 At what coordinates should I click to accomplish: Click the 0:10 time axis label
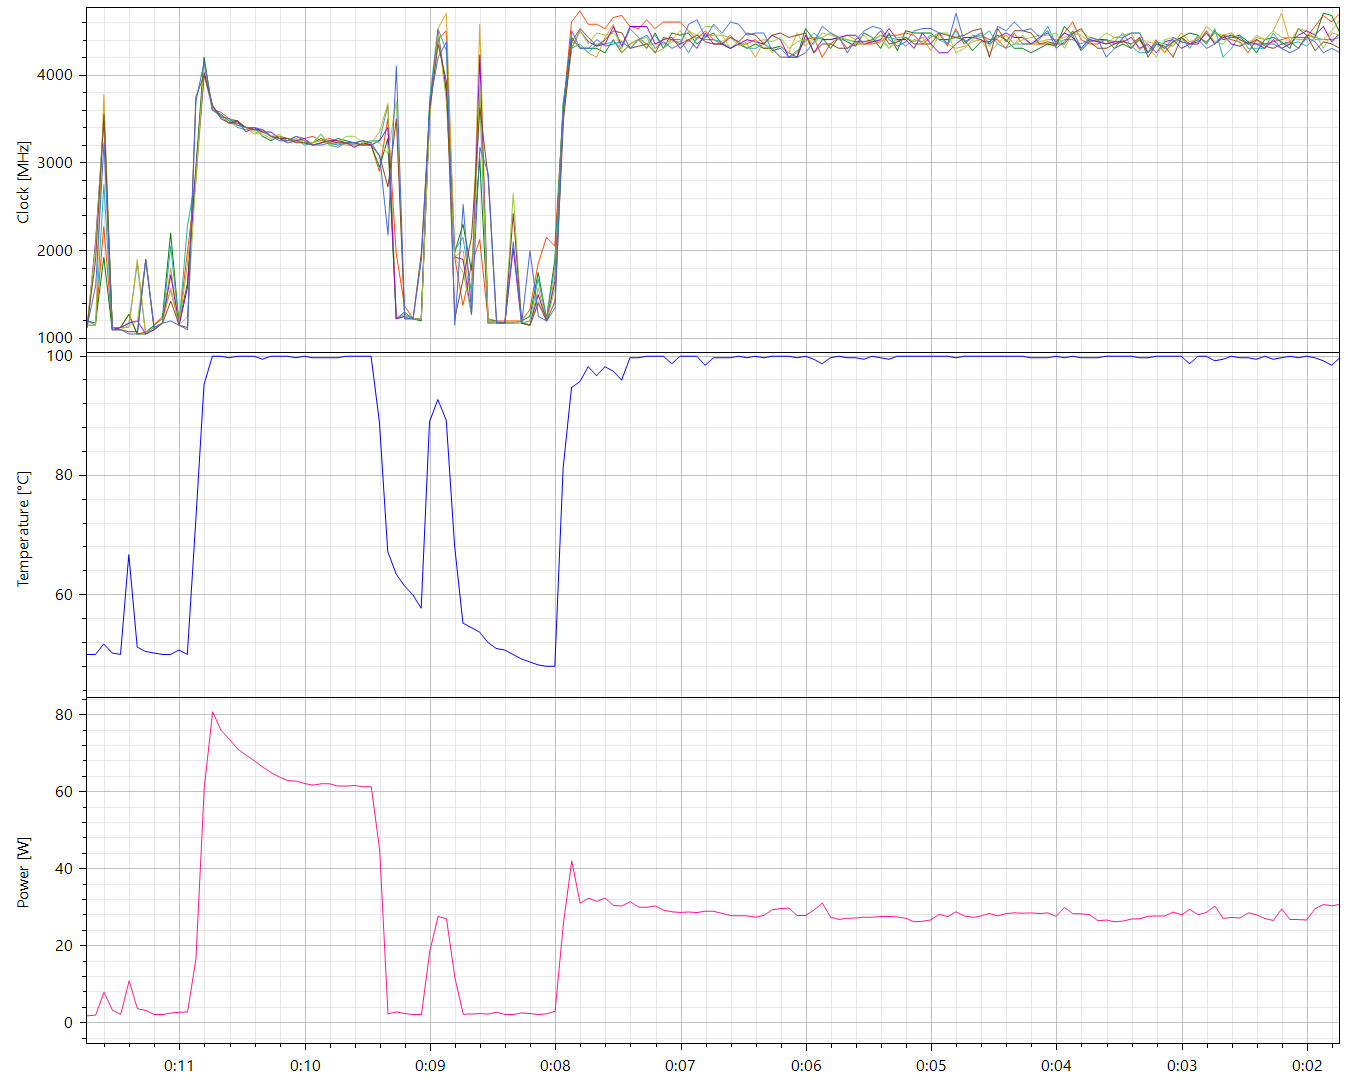[305, 1065]
